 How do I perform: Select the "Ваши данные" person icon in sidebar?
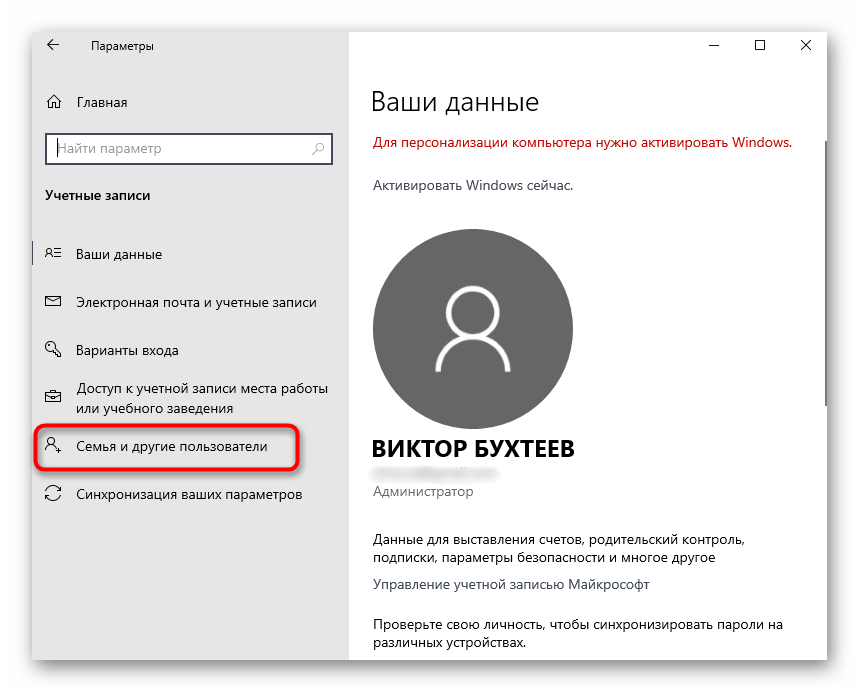[53, 253]
